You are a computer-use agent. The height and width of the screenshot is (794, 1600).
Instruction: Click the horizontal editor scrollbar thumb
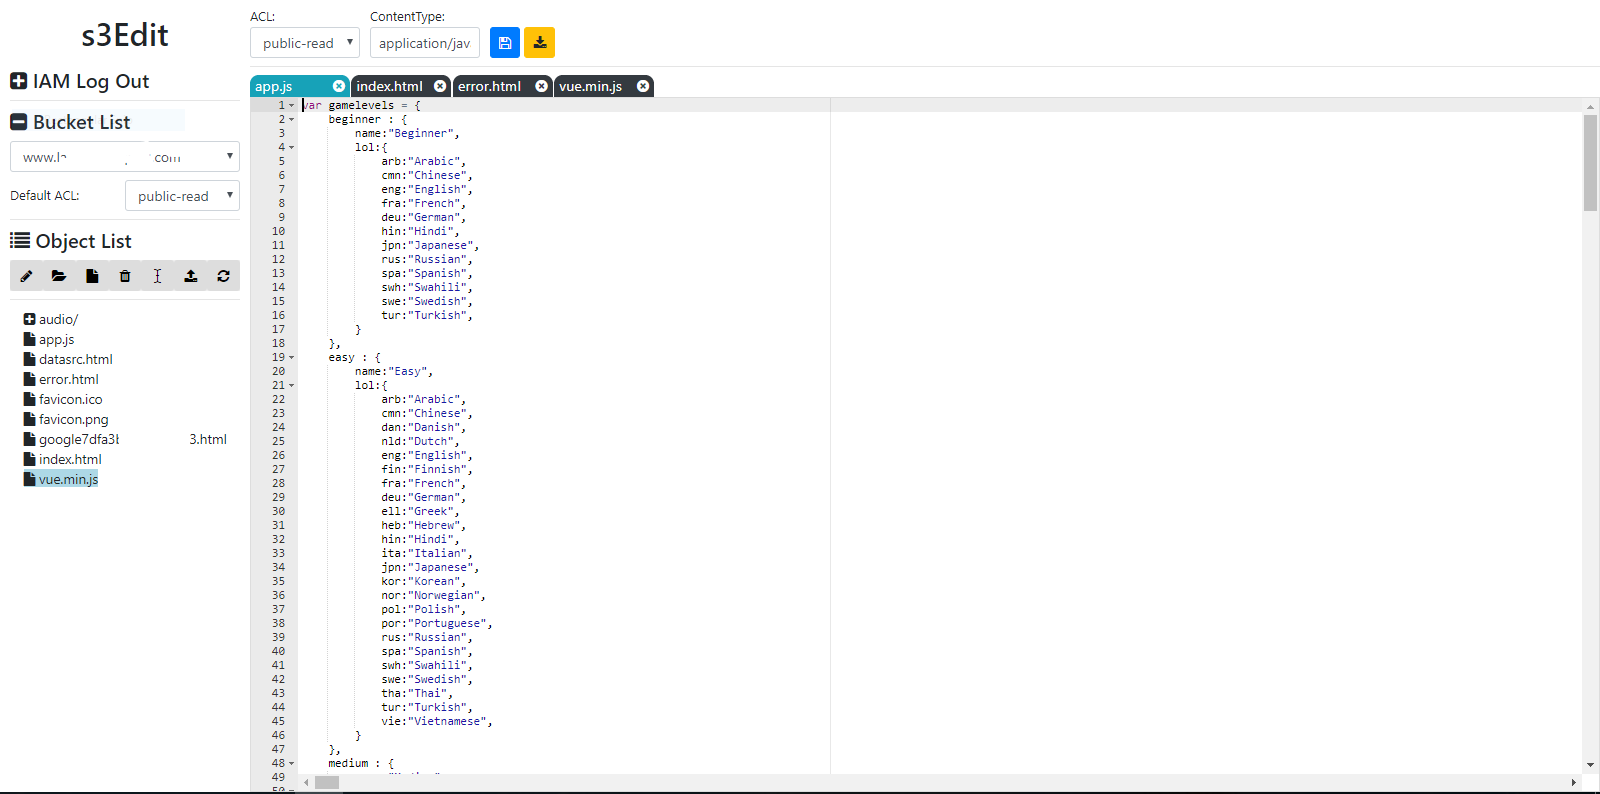click(327, 782)
